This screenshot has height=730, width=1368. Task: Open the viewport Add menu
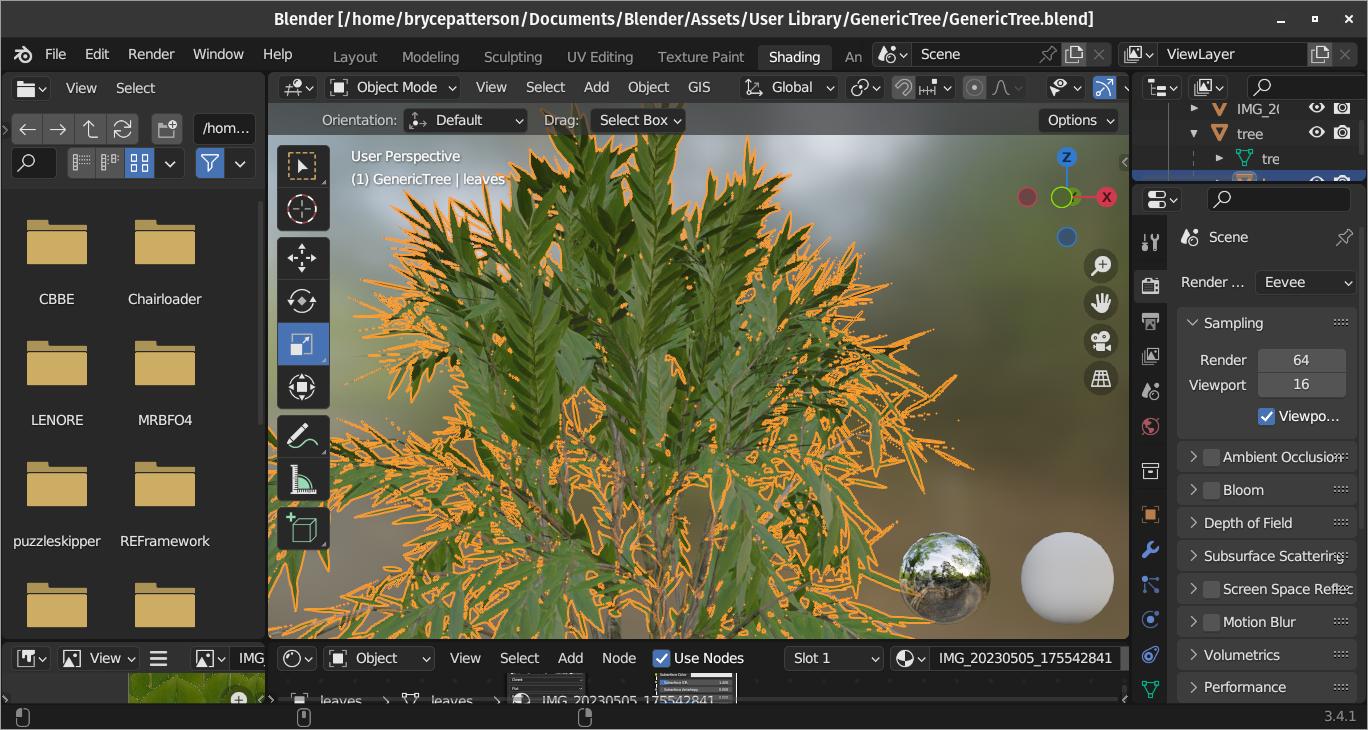pyautogui.click(x=596, y=88)
